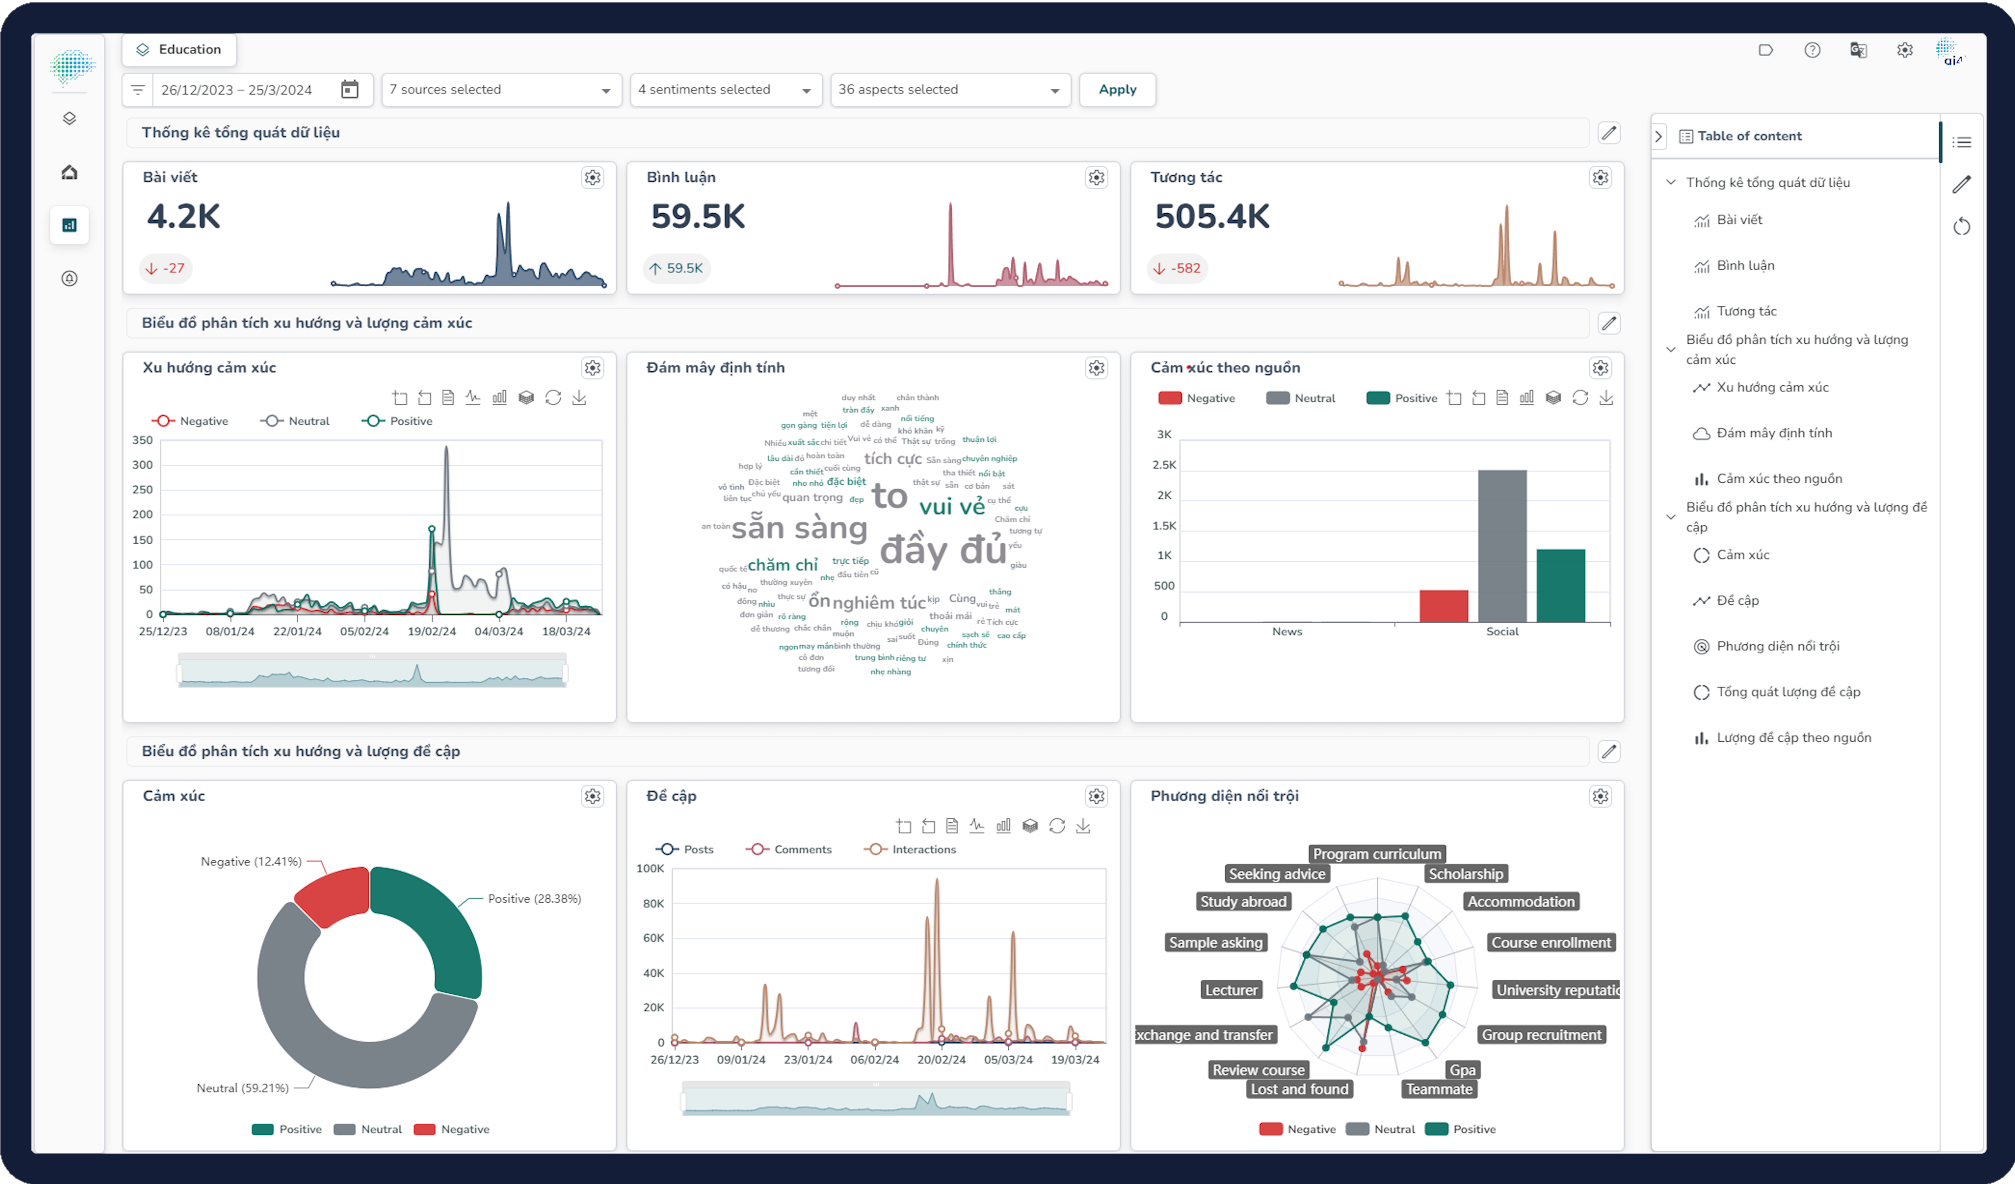
Task: Click the Đề cập chart zoom slider
Action: pos(876,1098)
